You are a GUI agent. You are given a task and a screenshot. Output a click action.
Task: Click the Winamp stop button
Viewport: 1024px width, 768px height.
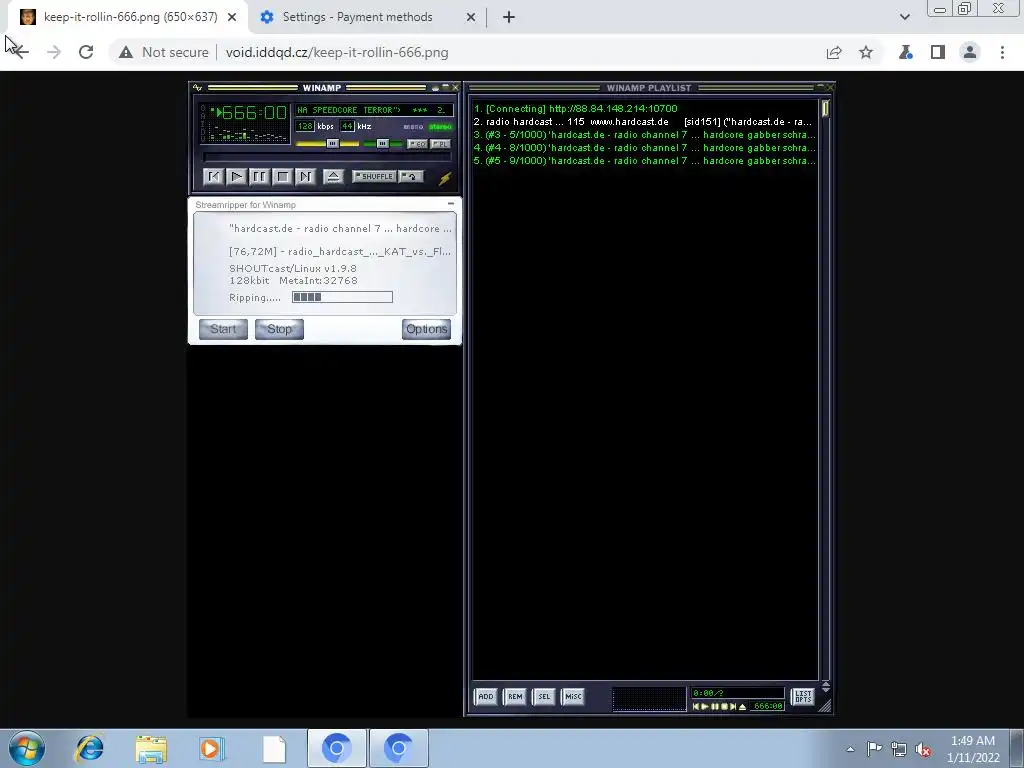[x=282, y=176]
